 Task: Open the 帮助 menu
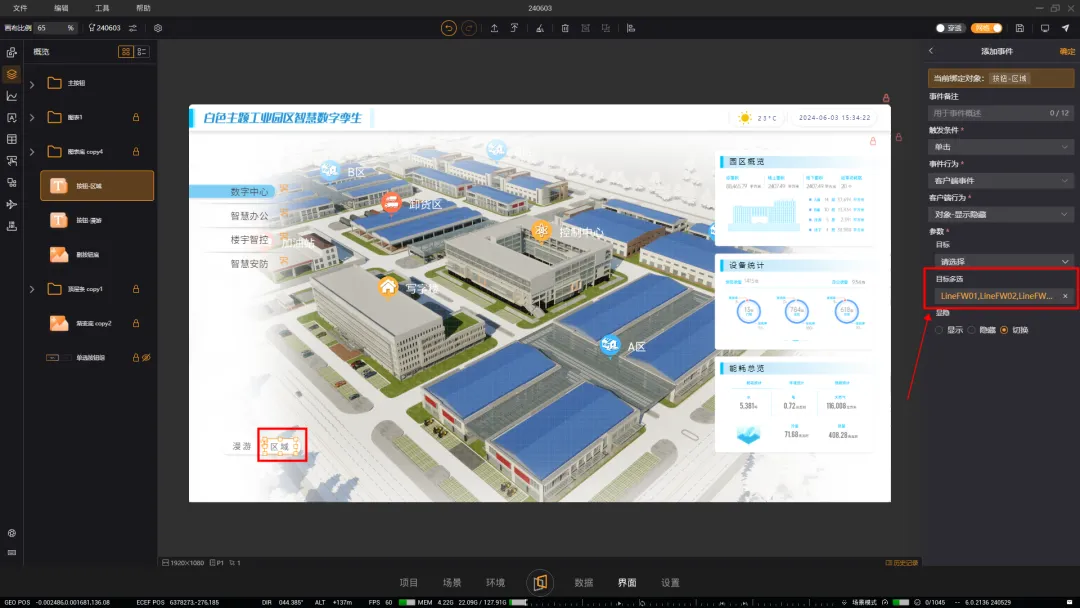pos(143,8)
